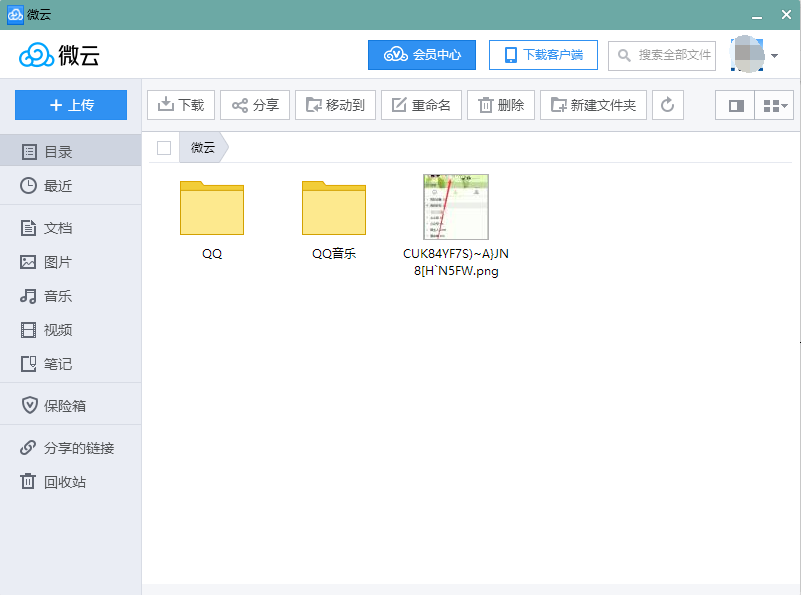Click the 分享 share toolbar button
This screenshot has width=801, height=595.
254,105
